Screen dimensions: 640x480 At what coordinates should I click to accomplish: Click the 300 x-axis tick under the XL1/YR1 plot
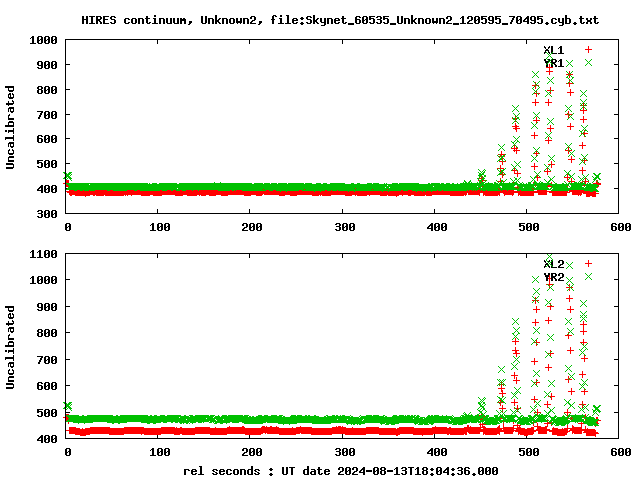(x=344, y=227)
